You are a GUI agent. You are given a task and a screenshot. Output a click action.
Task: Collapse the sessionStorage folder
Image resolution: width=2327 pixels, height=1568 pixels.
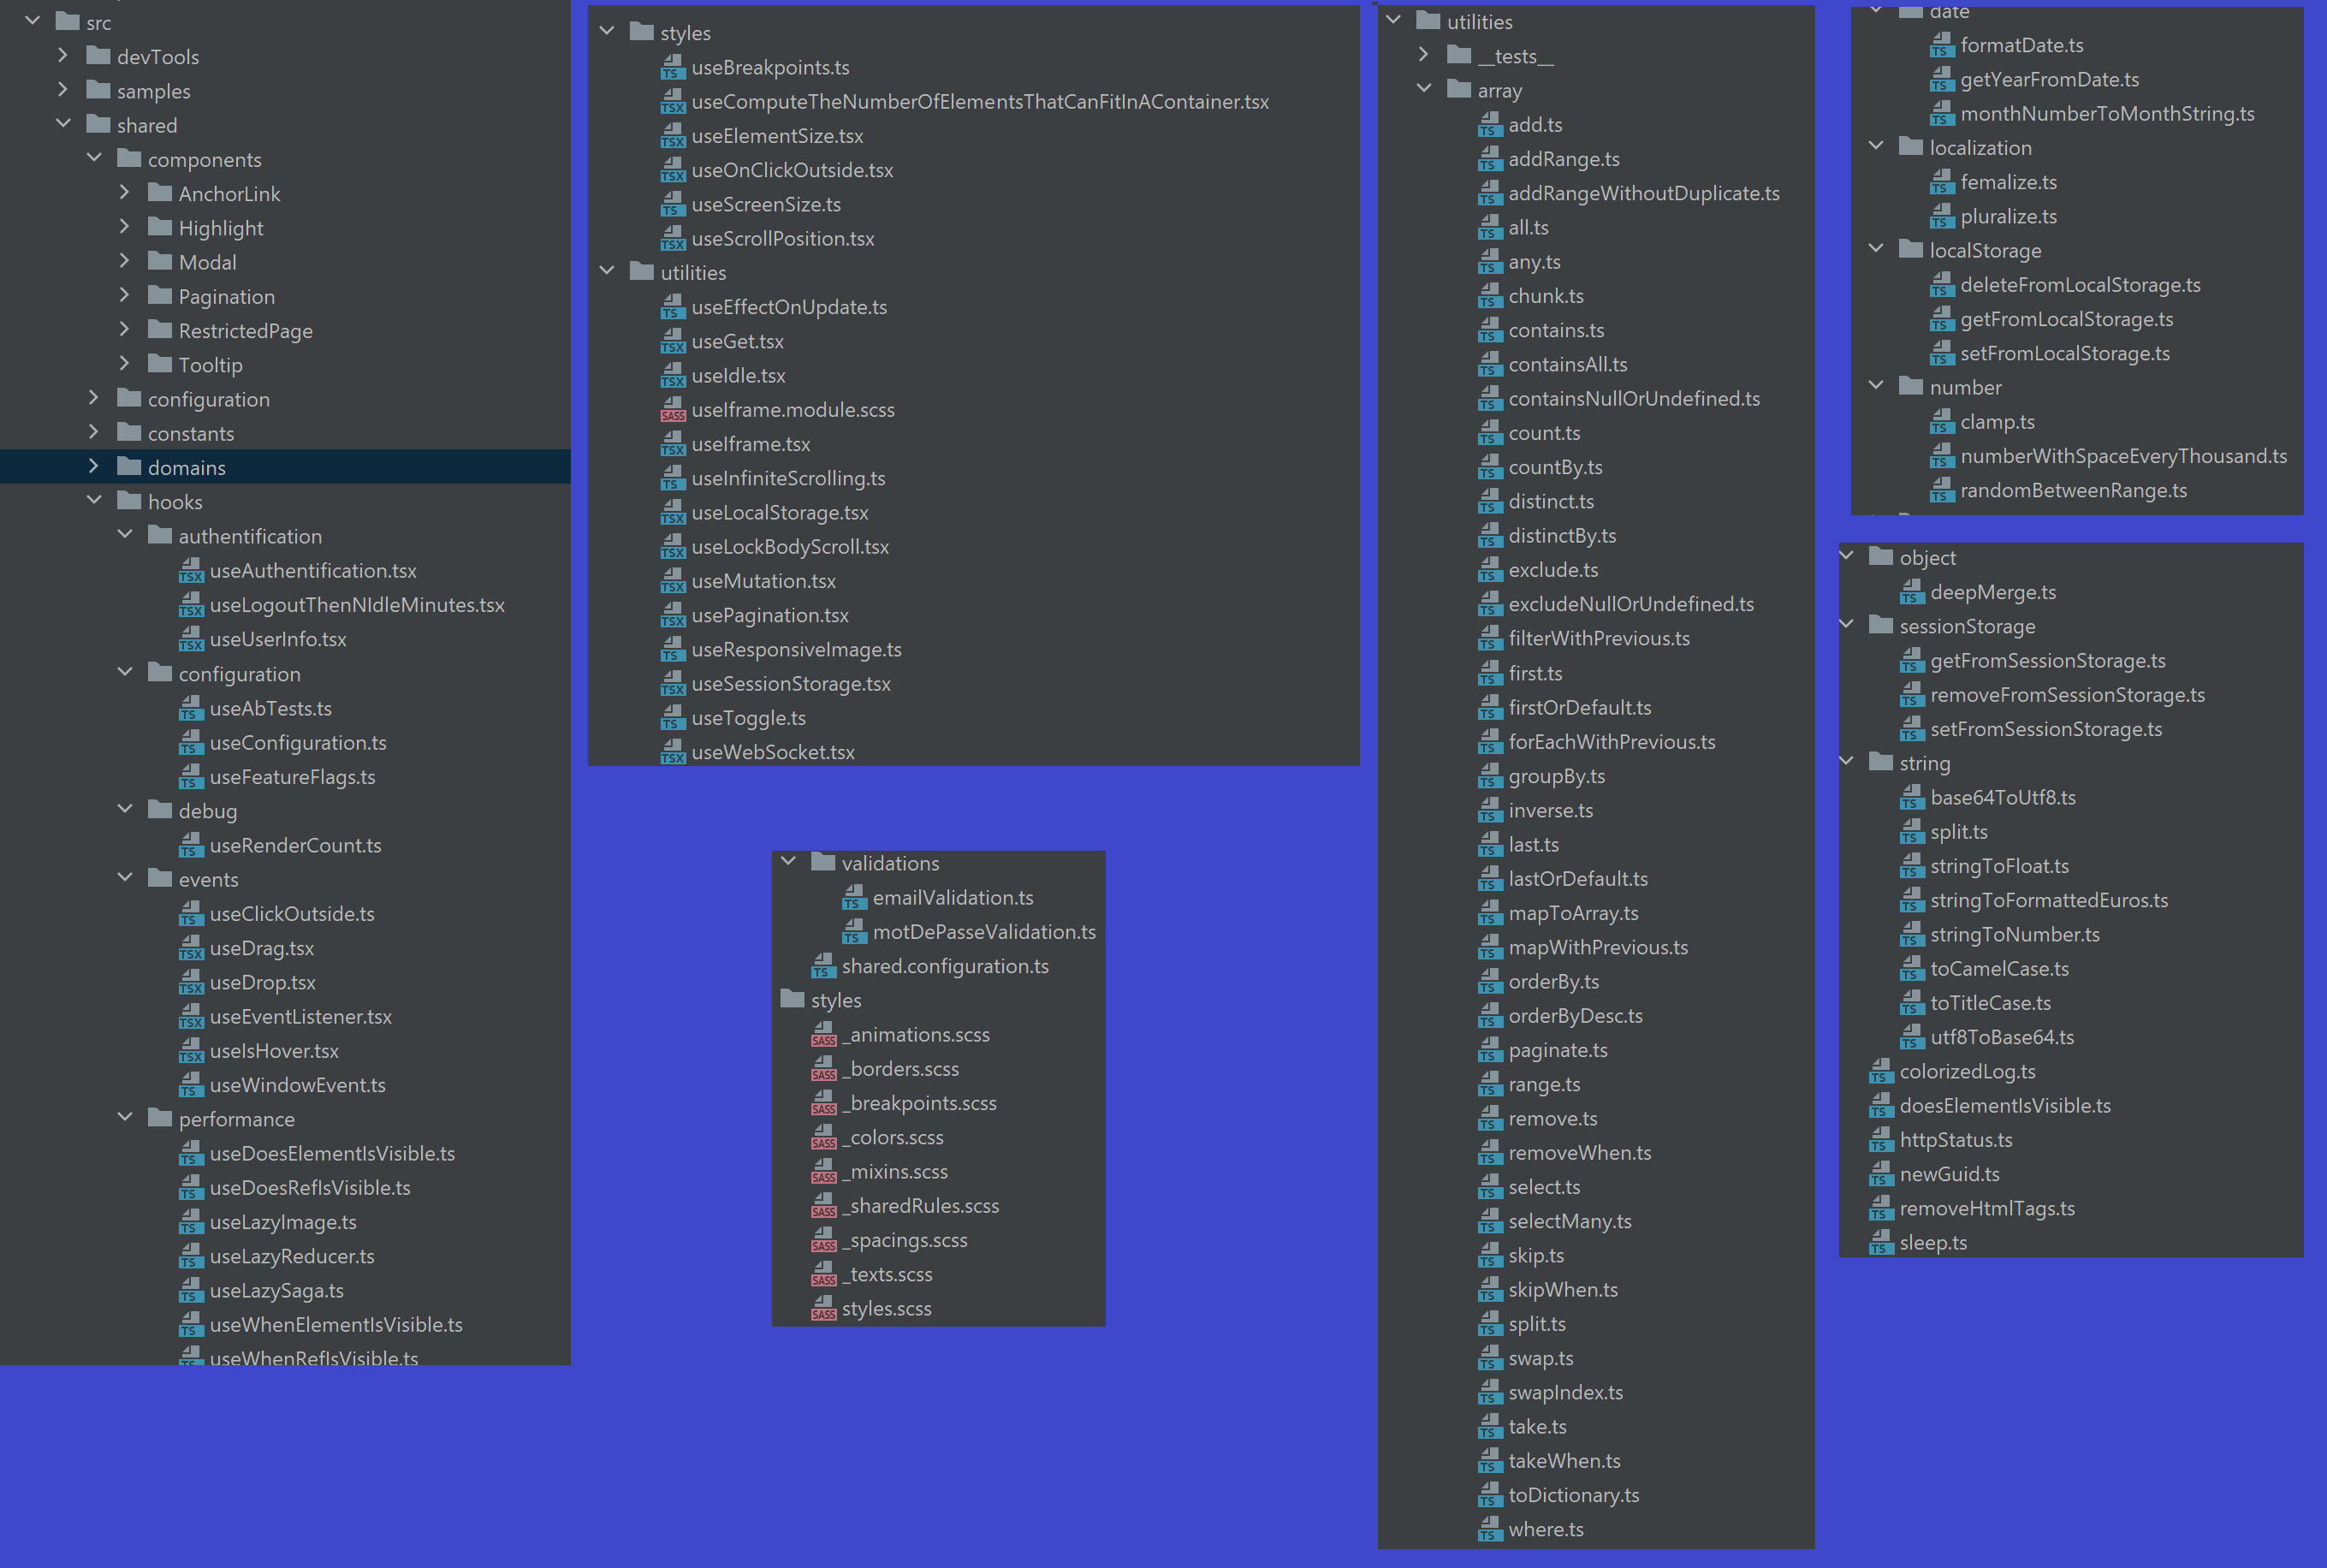tap(1846, 625)
